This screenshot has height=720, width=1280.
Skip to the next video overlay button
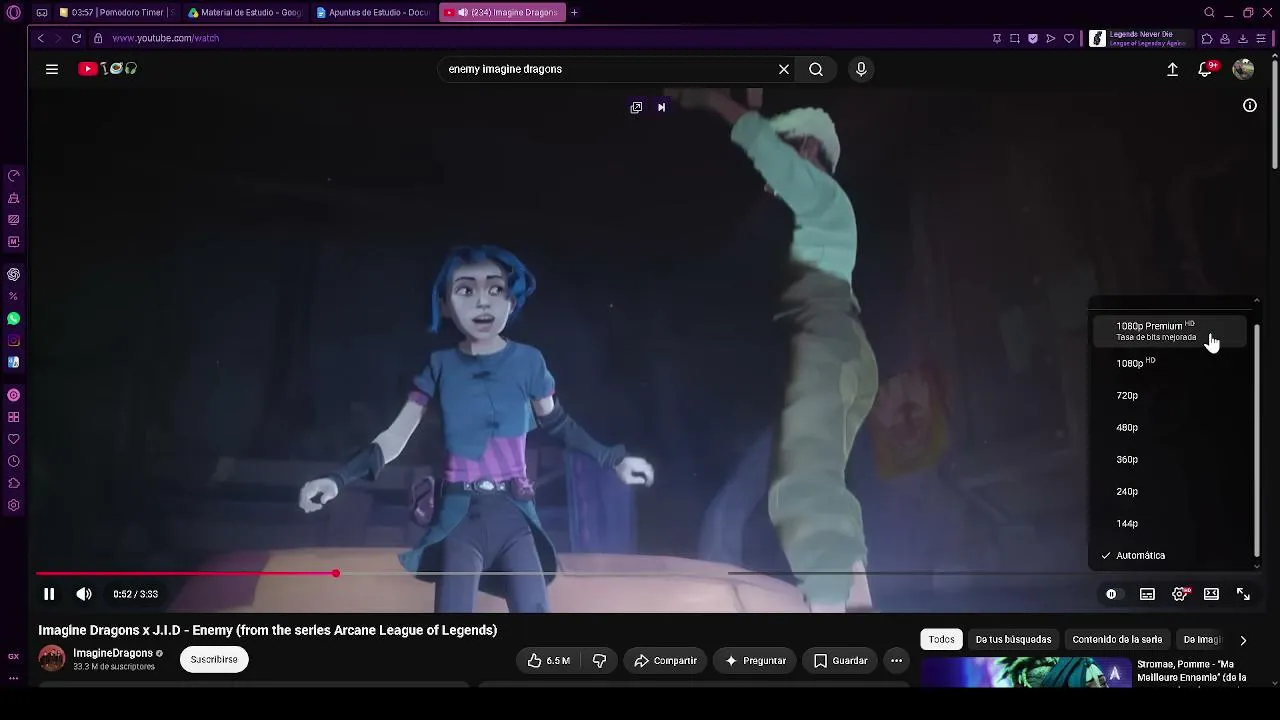point(661,107)
